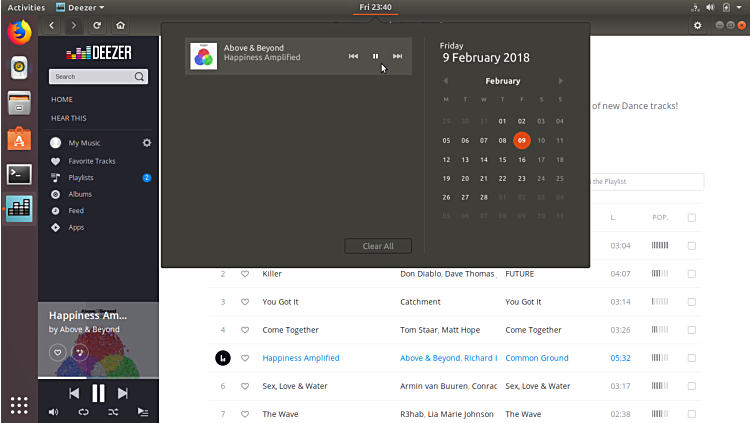Go to next month in the calendar
The height and width of the screenshot is (423, 752).
tap(561, 81)
